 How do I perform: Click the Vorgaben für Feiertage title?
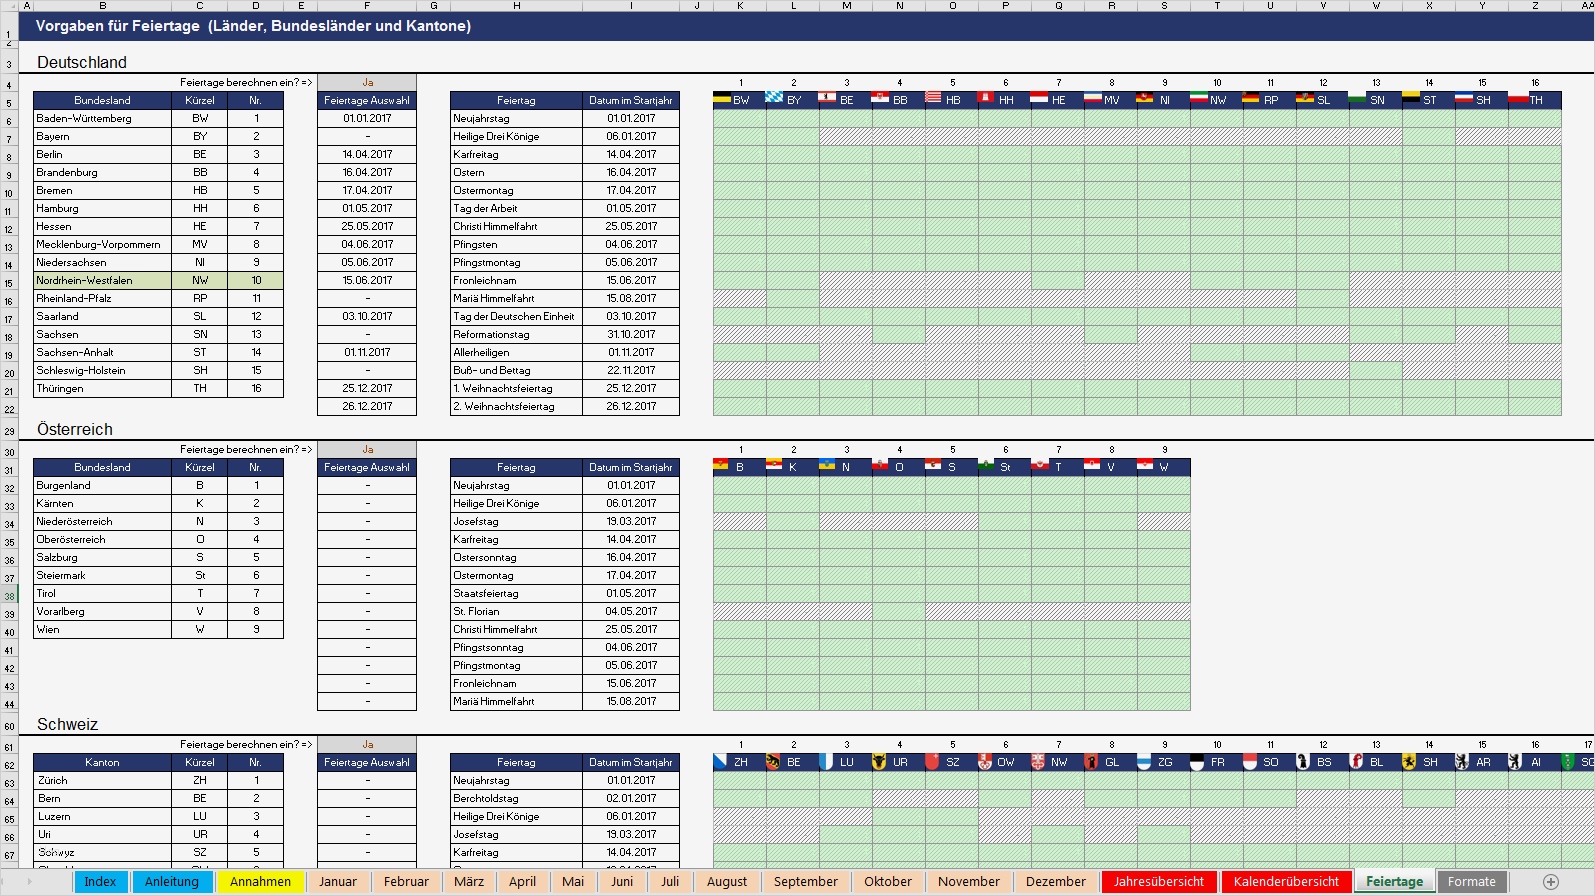click(253, 26)
